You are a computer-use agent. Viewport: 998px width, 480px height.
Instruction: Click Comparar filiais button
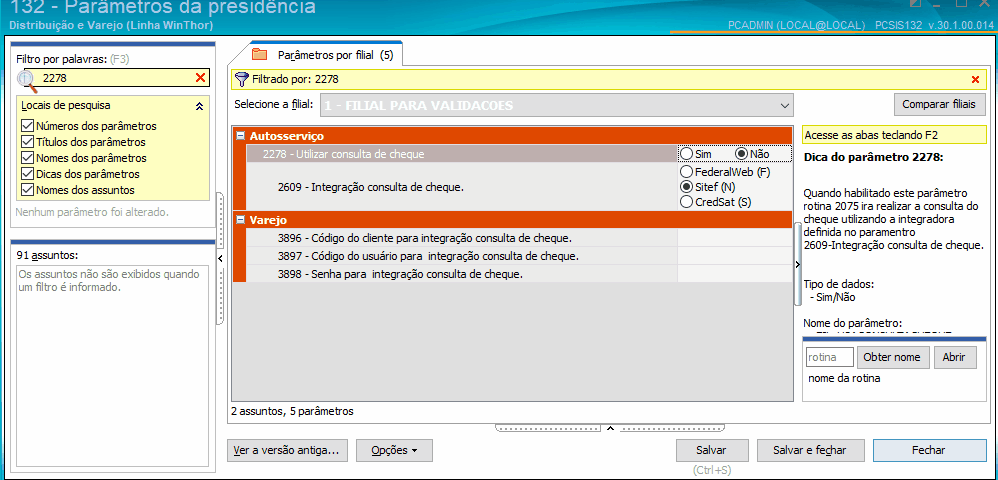pos(939,105)
